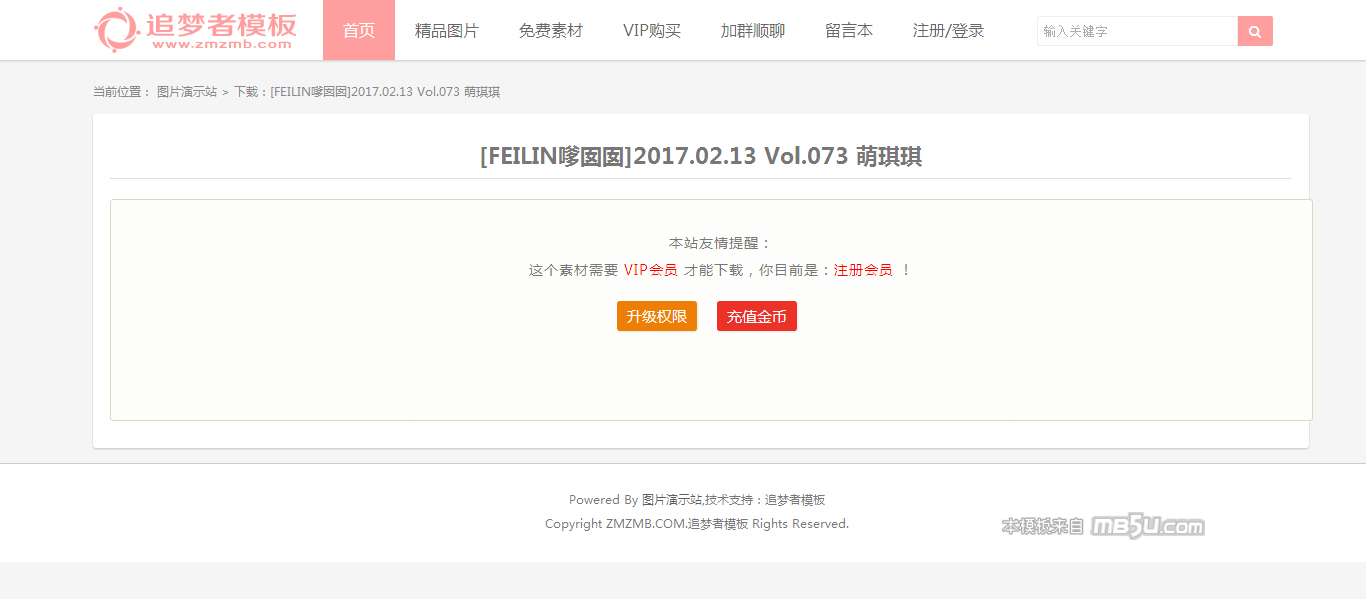1366x599 pixels.
Task: Click the mb5u.com watermark logo
Action: [x=1103, y=526]
